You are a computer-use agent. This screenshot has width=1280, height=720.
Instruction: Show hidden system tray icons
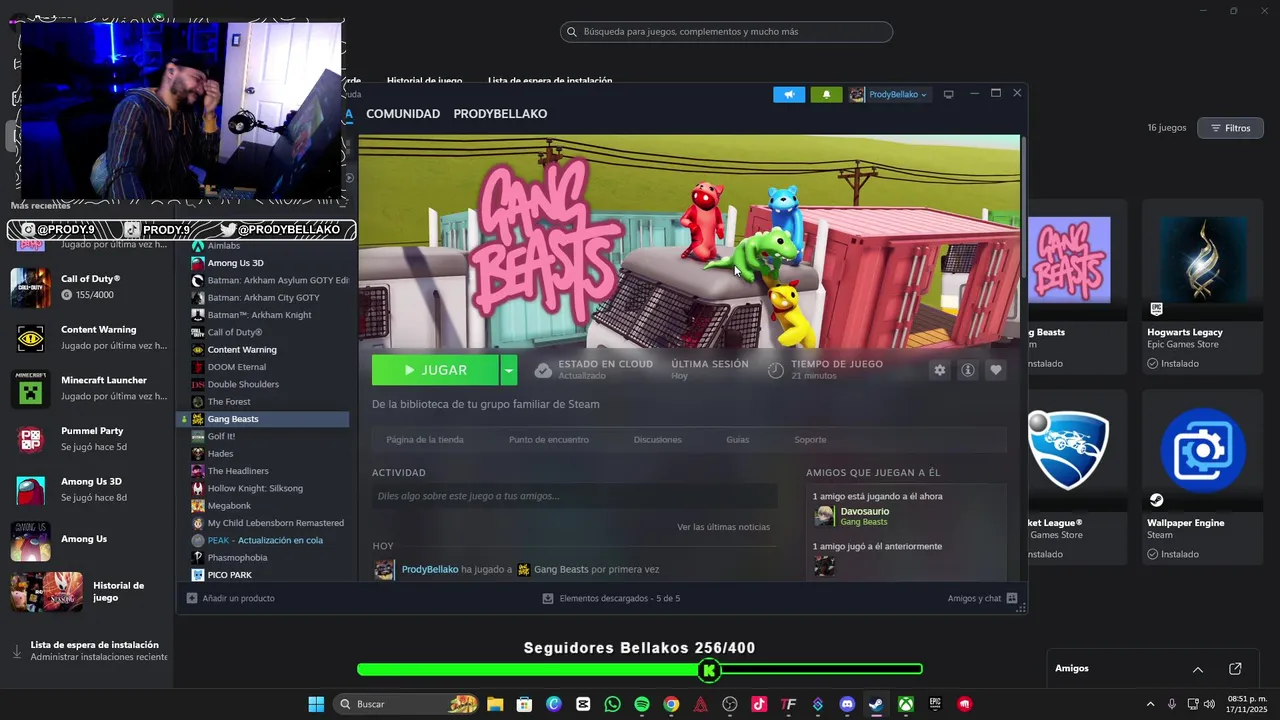click(x=1150, y=704)
